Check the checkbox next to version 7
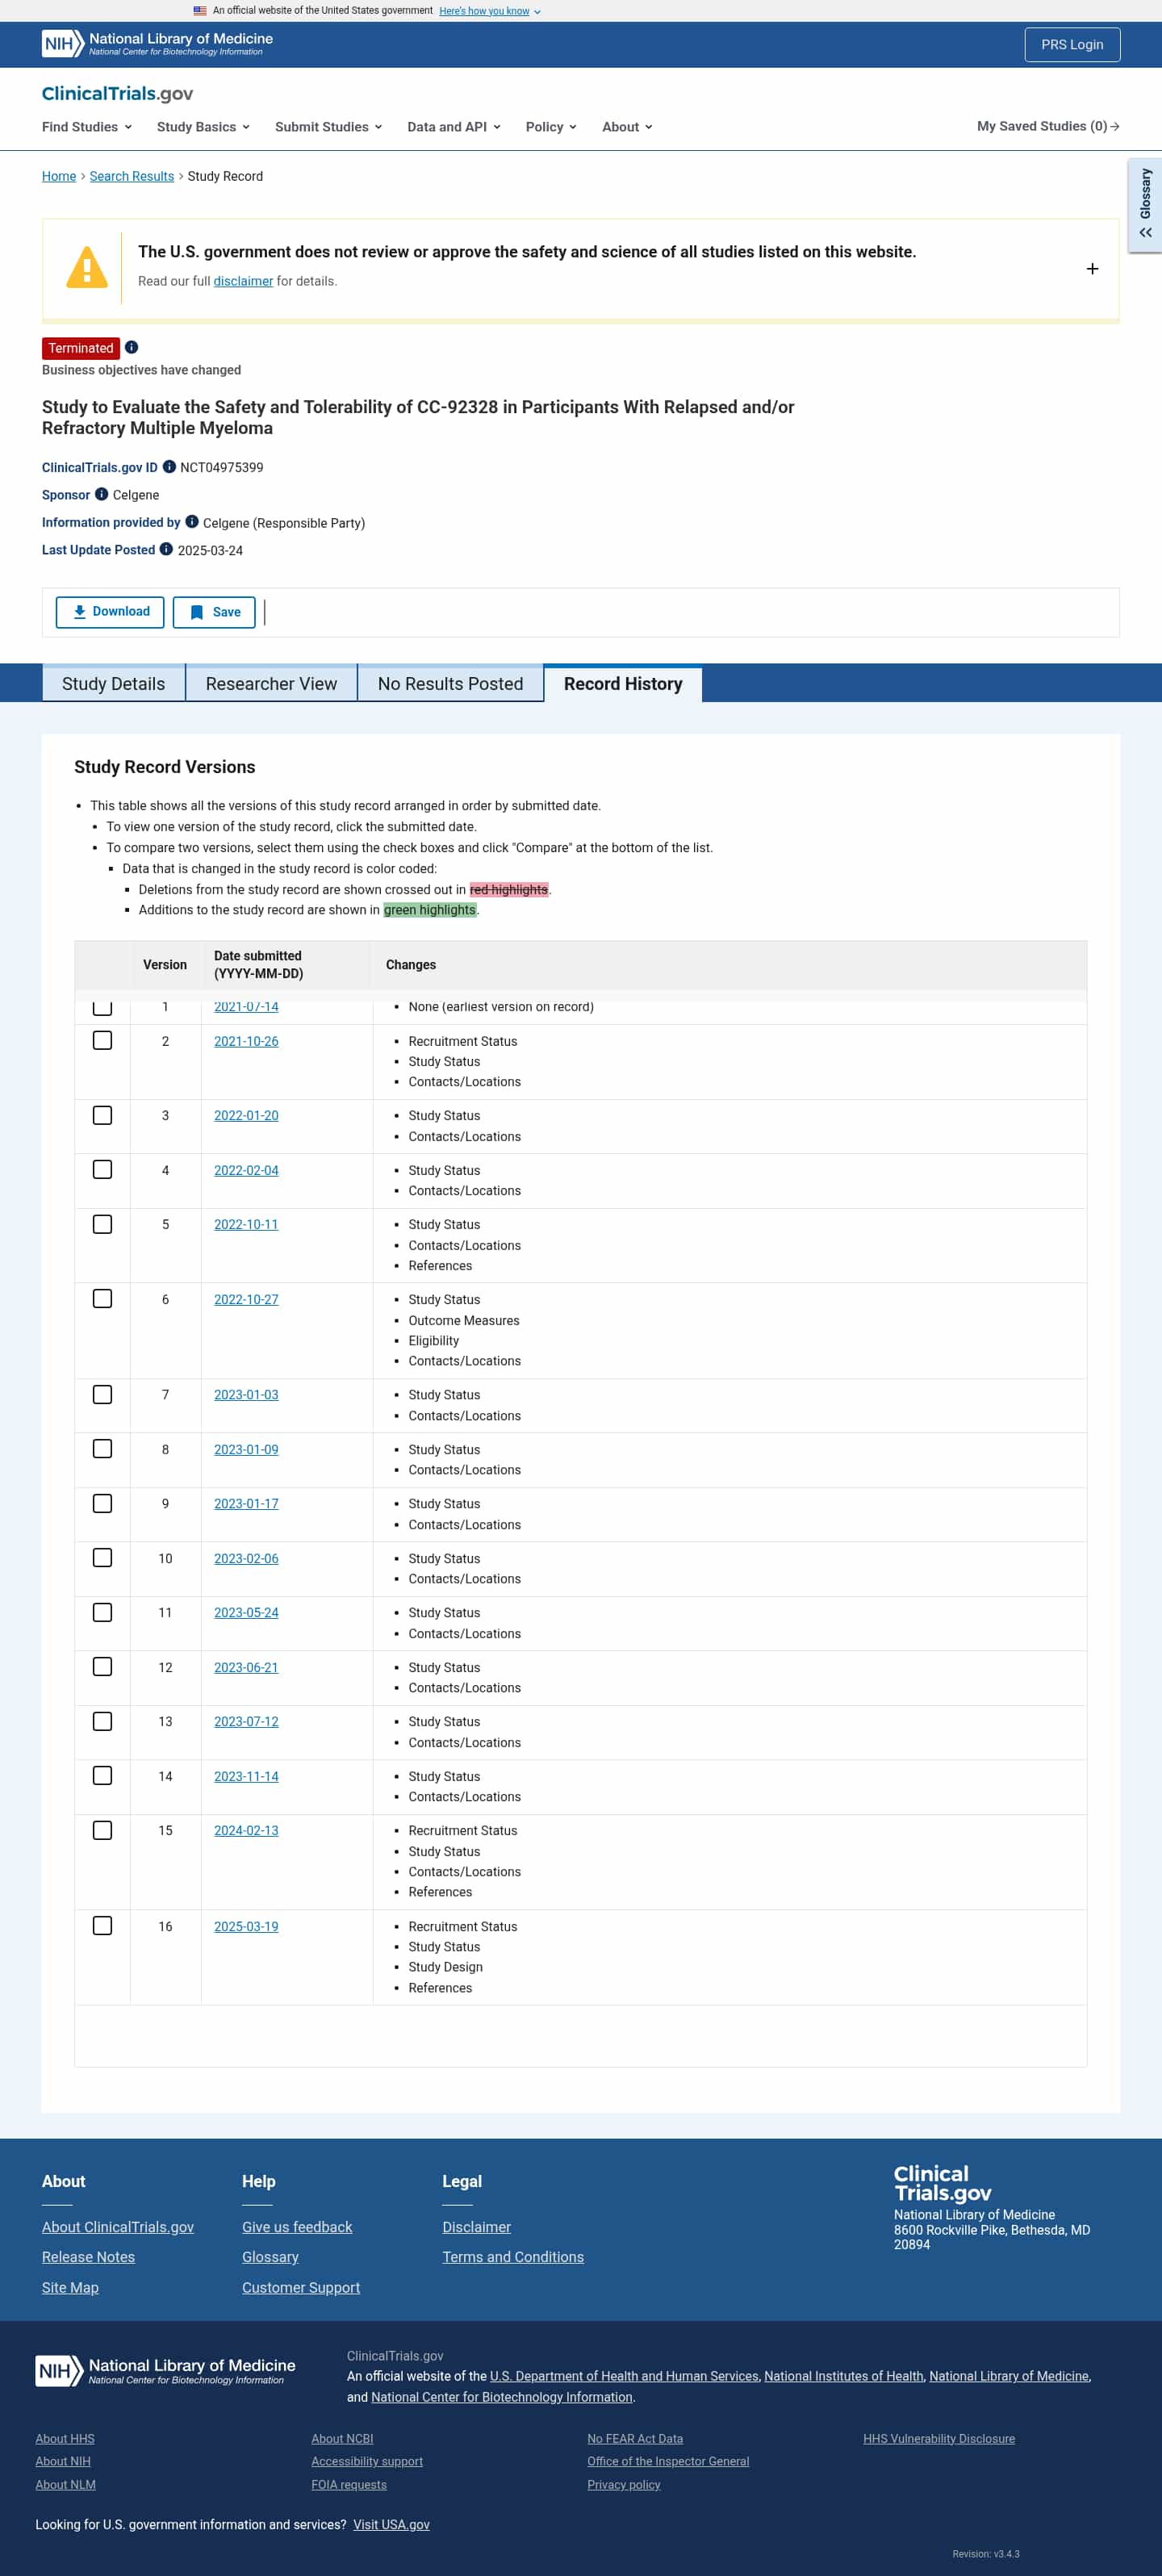 click(x=102, y=1394)
